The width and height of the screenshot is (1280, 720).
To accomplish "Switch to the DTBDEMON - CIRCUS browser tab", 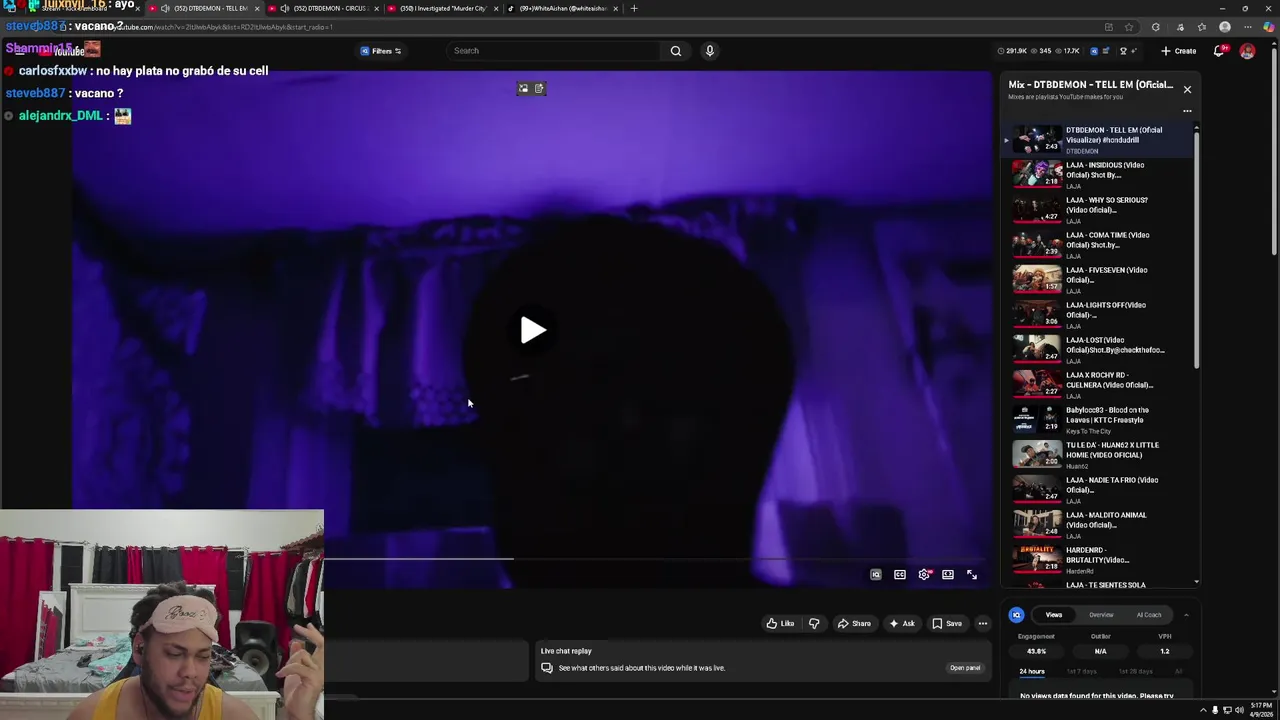I will coord(323,8).
